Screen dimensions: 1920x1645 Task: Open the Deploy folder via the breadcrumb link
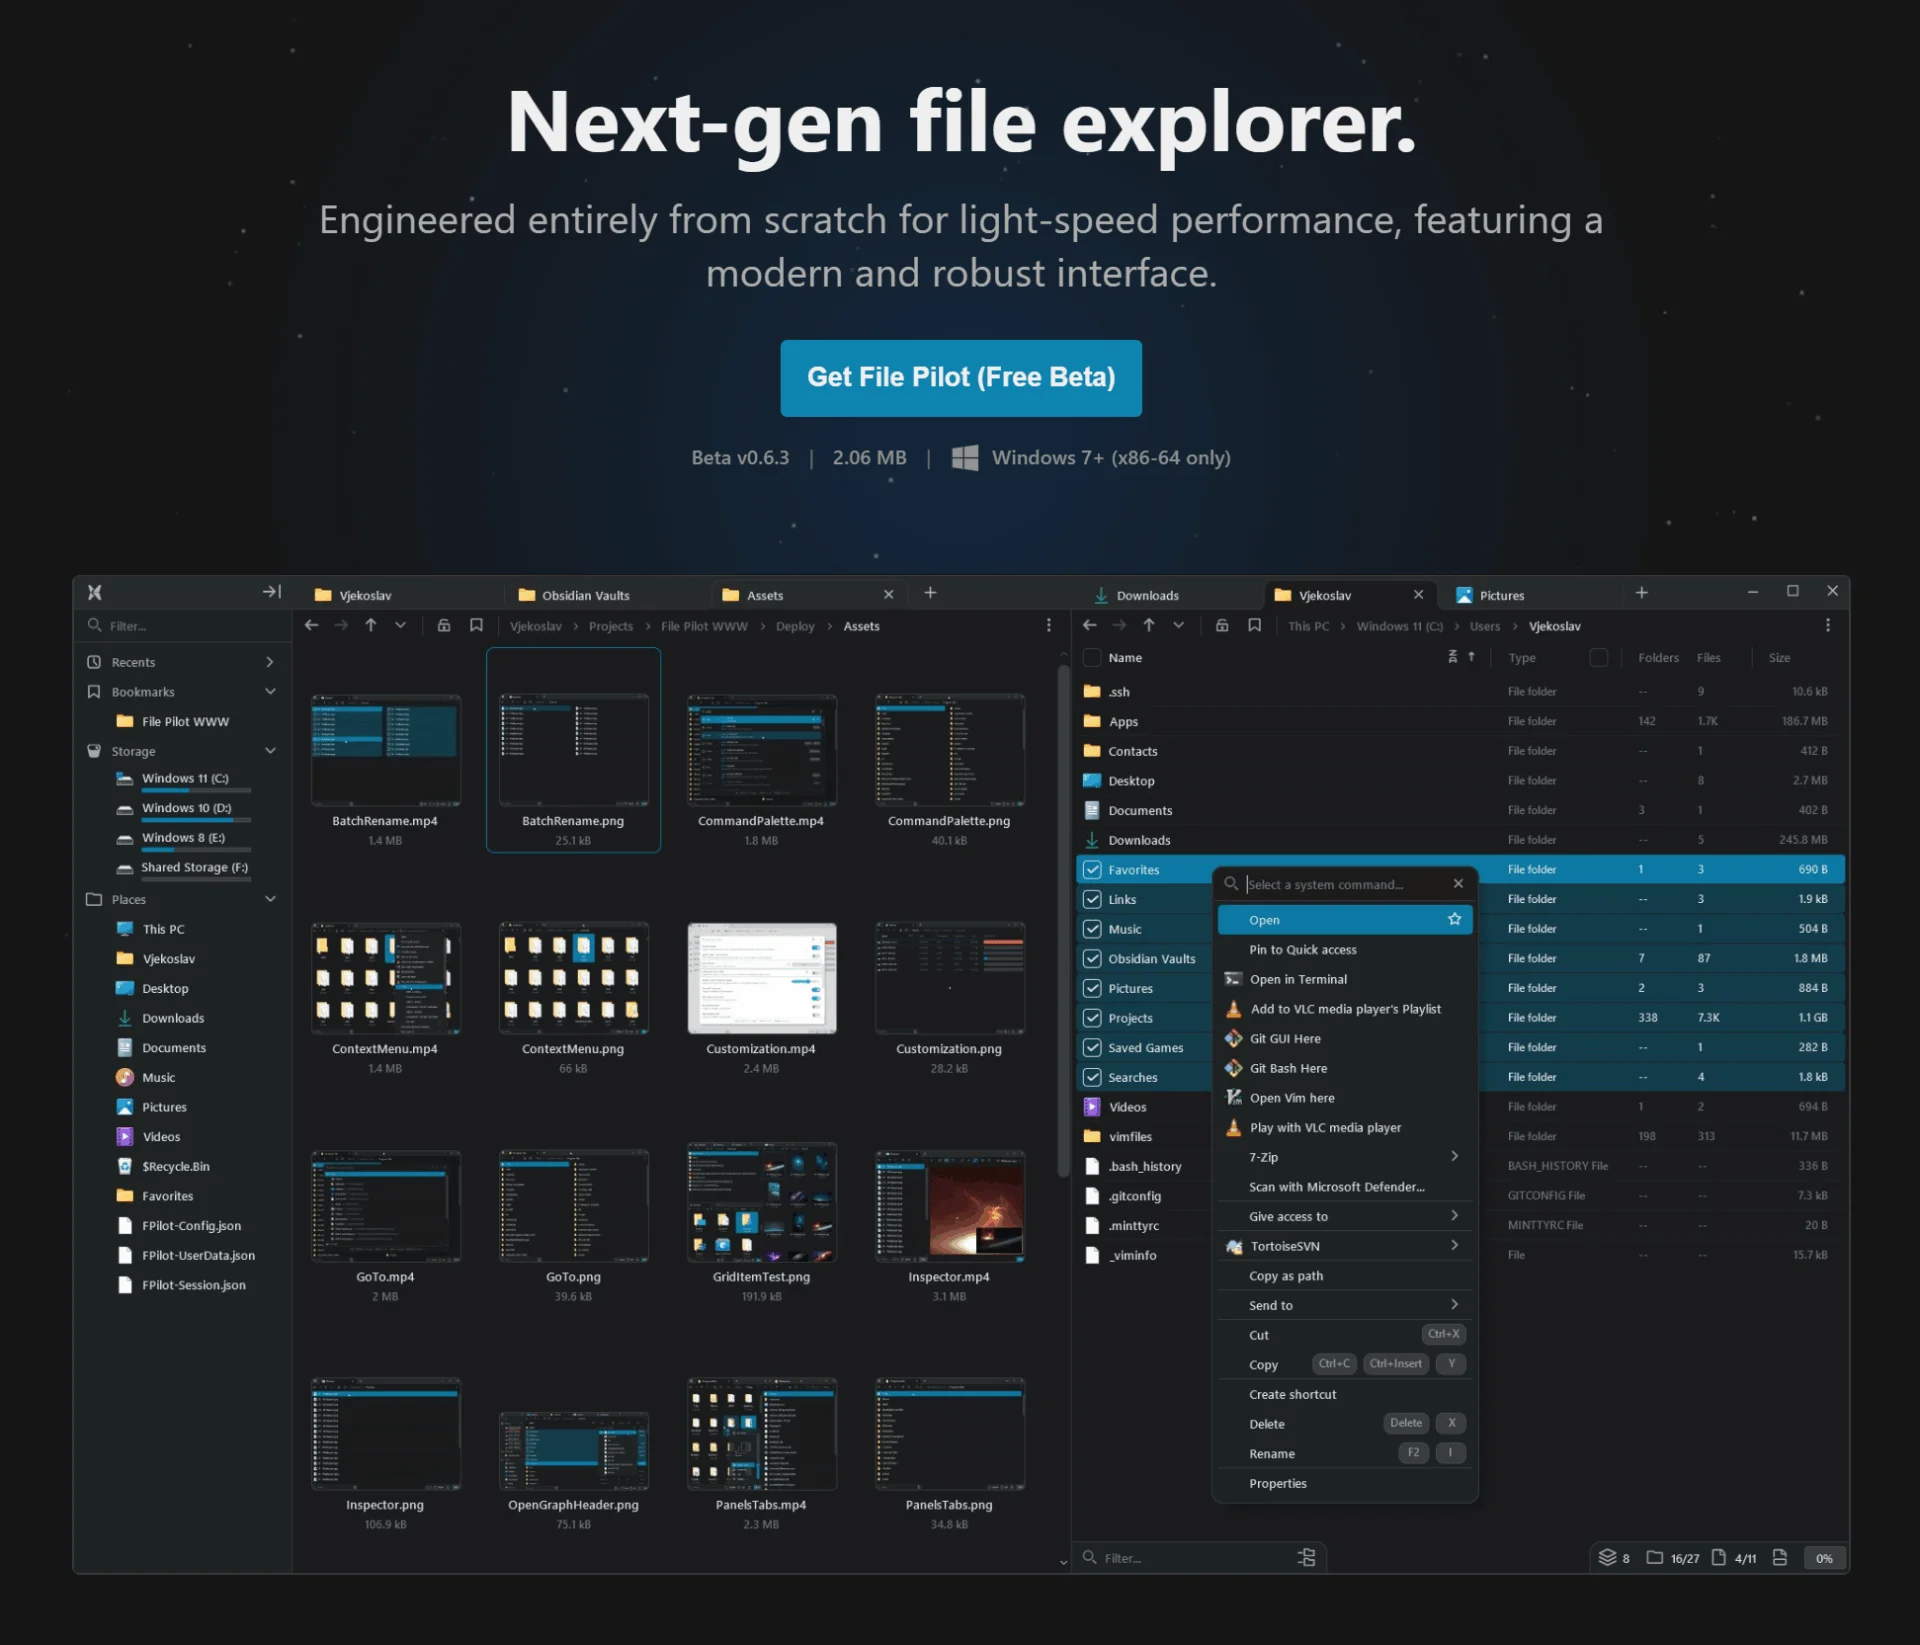coord(796,626)
